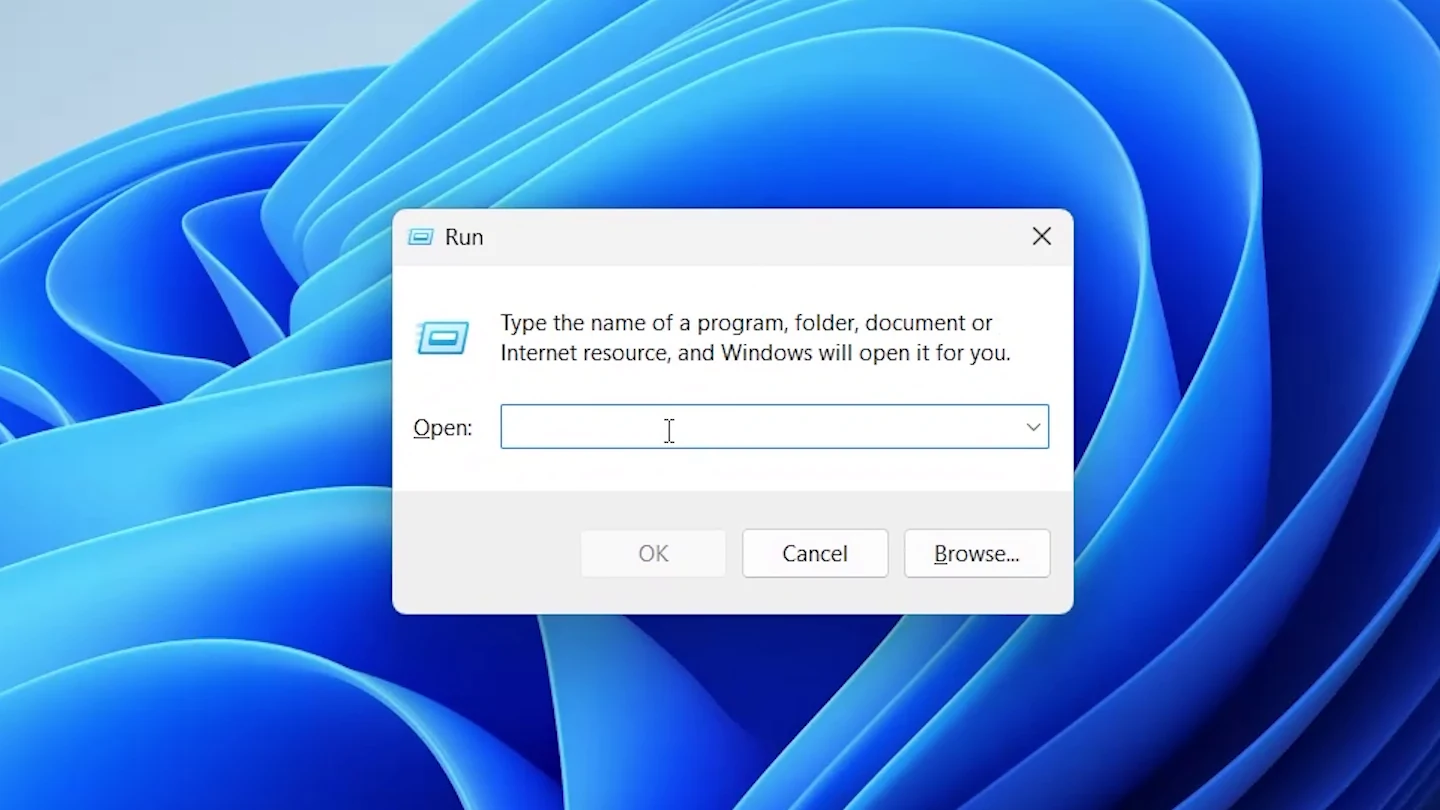Viewport: 1440px width, 810px height.
Task: Click the Run icon in title bar
Action: pos(420,237)
